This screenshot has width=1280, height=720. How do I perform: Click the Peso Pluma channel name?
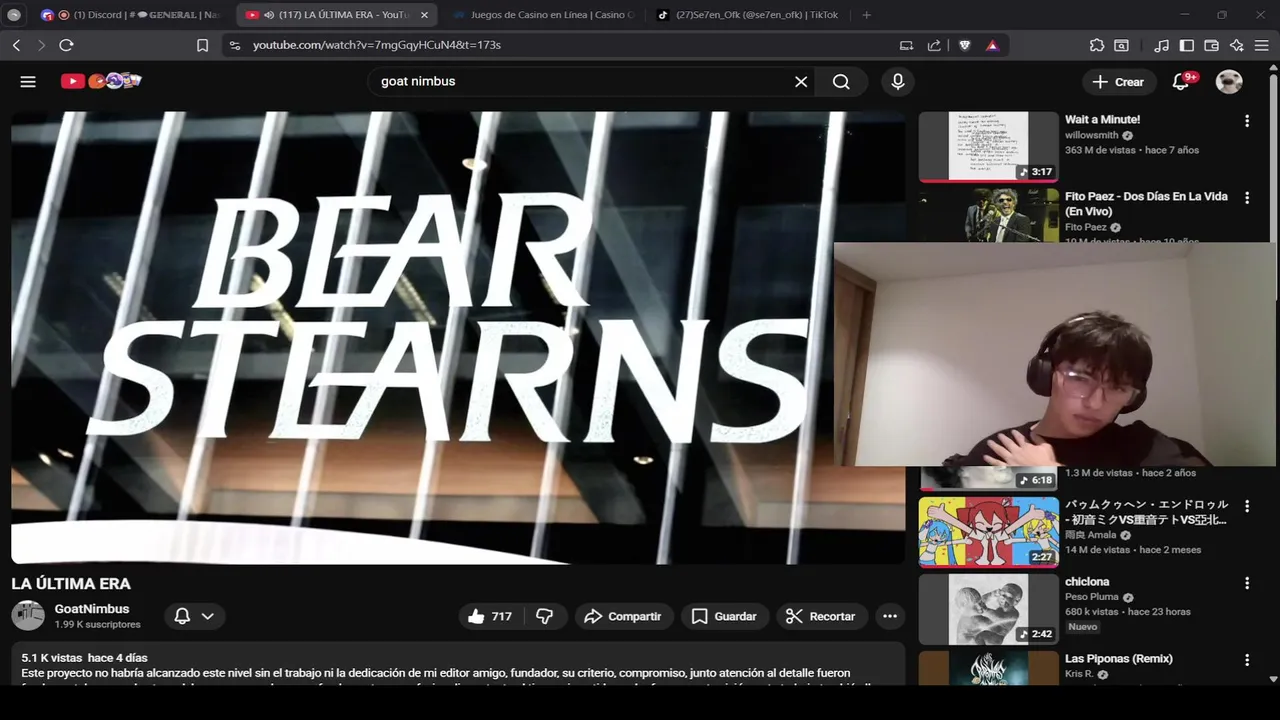pyautogui.click(x=1092, y=597)
